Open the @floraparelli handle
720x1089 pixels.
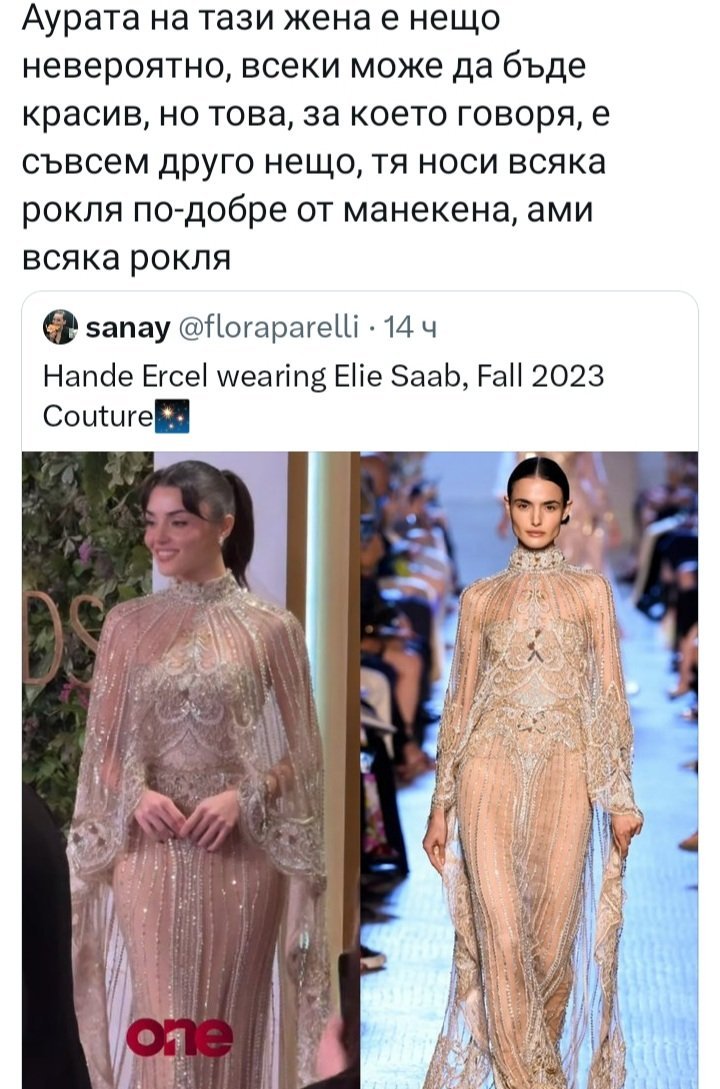[269, 326]
